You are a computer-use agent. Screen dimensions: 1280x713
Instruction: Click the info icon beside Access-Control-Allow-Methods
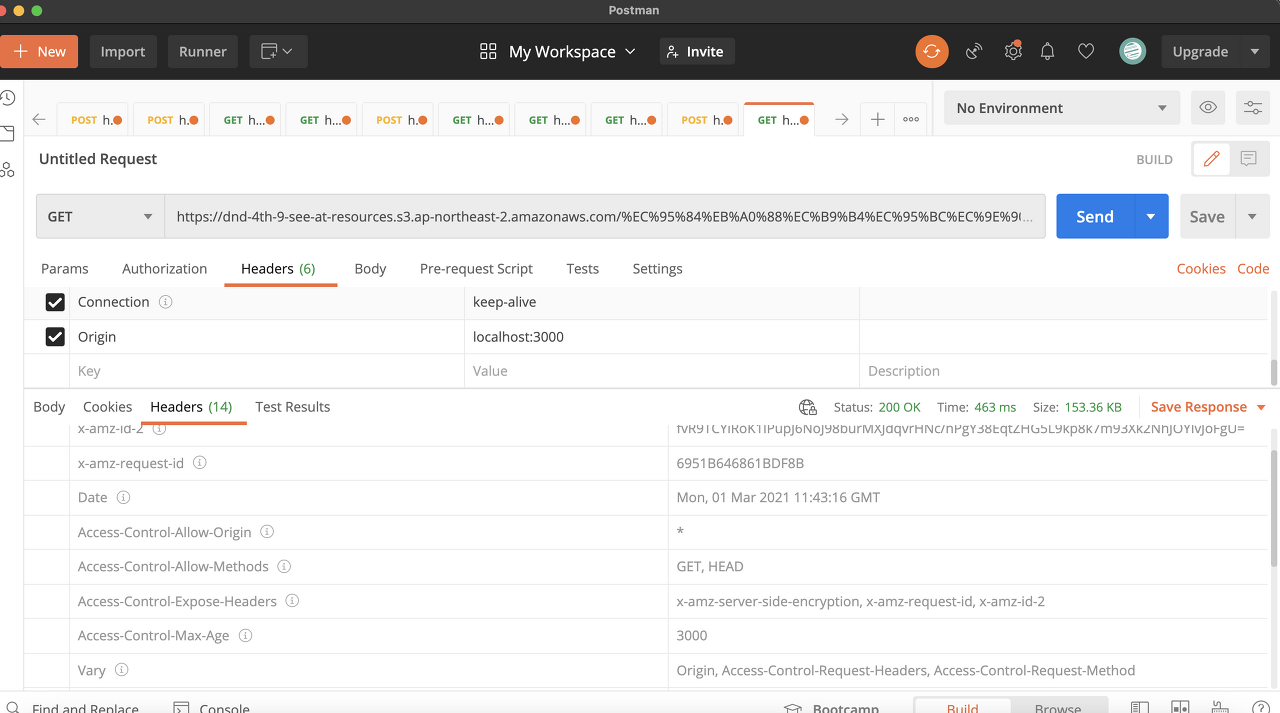284,566
